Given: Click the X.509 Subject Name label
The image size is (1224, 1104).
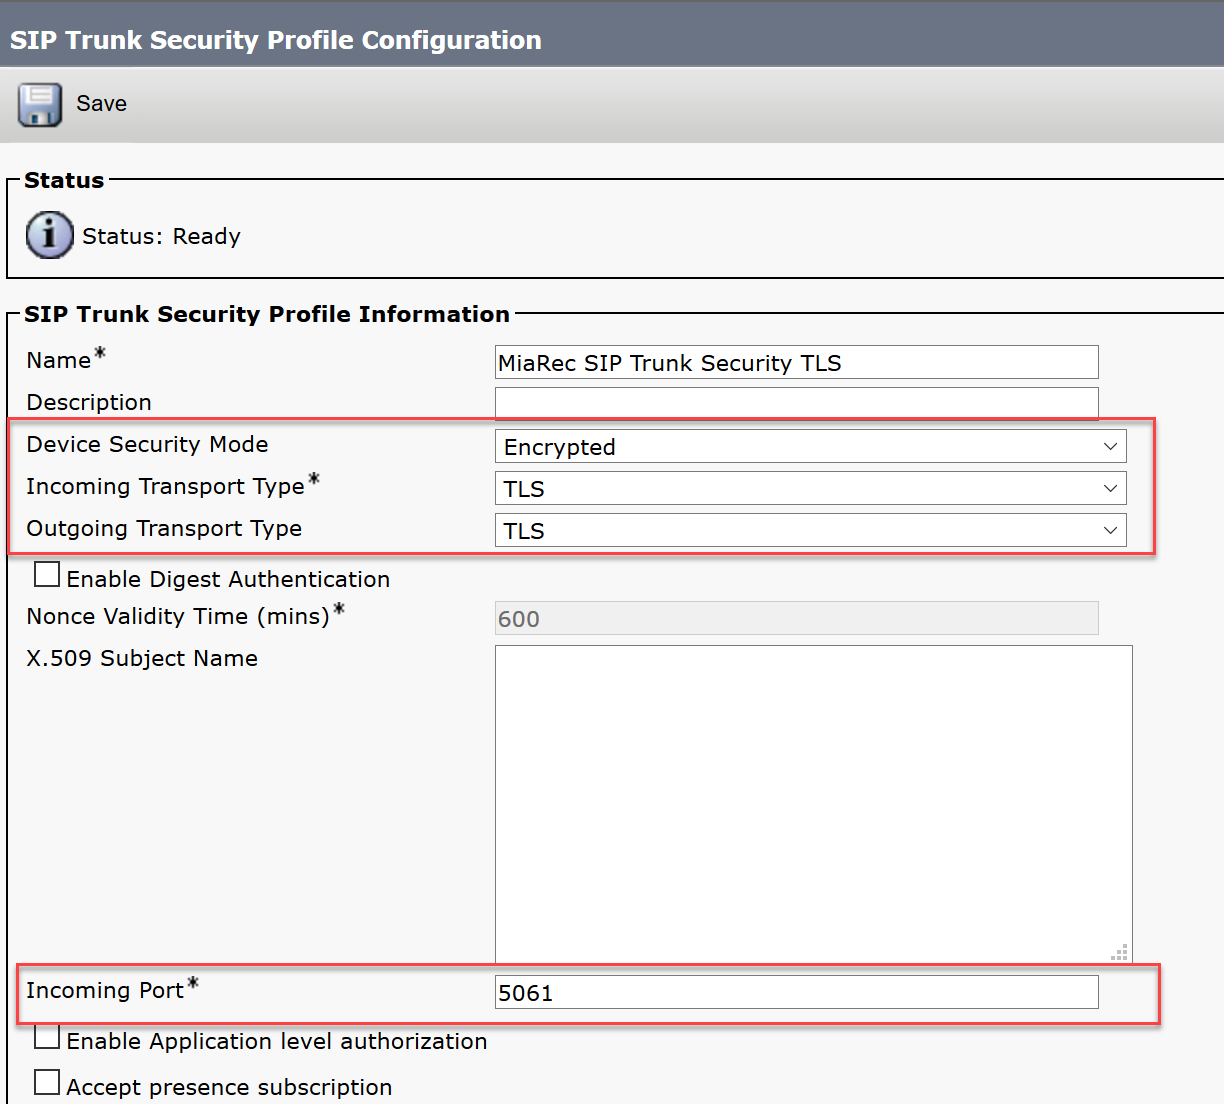Looking at the screenshot, I should click(142, 658).
